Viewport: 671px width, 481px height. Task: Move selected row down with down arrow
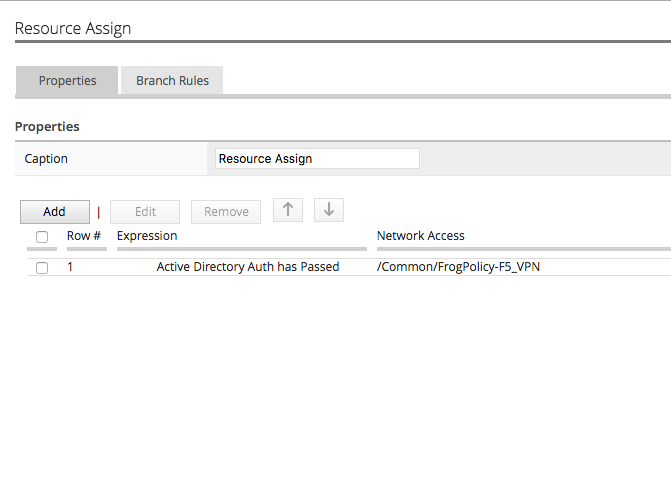pos(329,210)
